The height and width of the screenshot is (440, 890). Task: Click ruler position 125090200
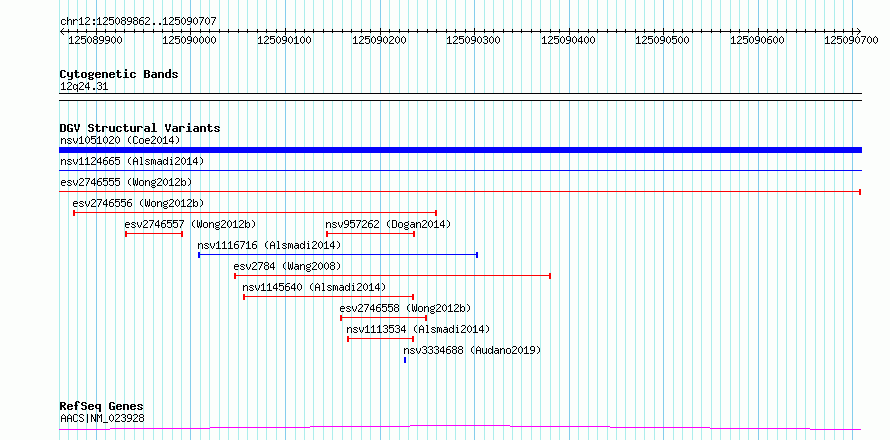(x=379, y=40)
